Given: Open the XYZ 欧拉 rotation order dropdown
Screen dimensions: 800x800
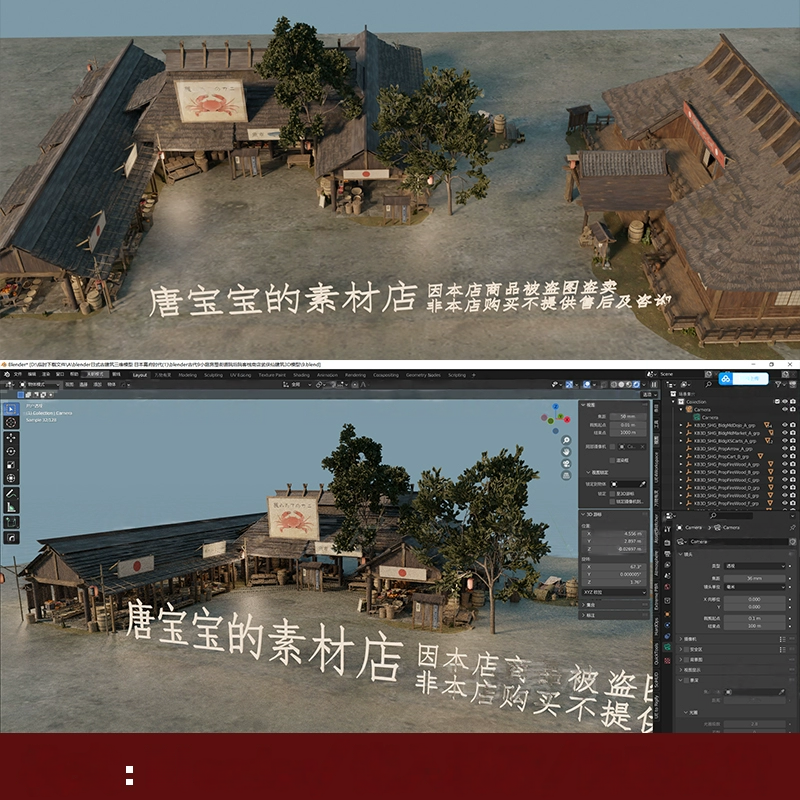Looking at the screenshot, I should pos(614,591).
